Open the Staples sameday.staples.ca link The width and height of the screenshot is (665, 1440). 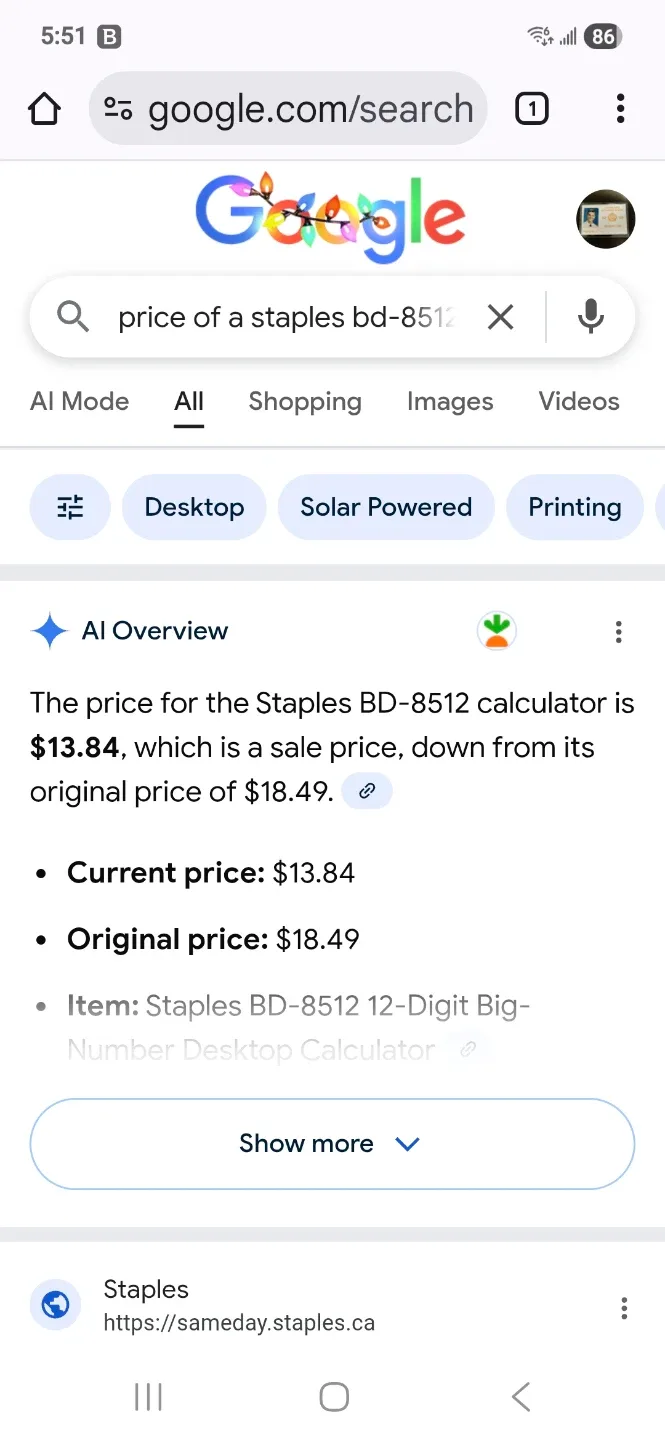239,1322
